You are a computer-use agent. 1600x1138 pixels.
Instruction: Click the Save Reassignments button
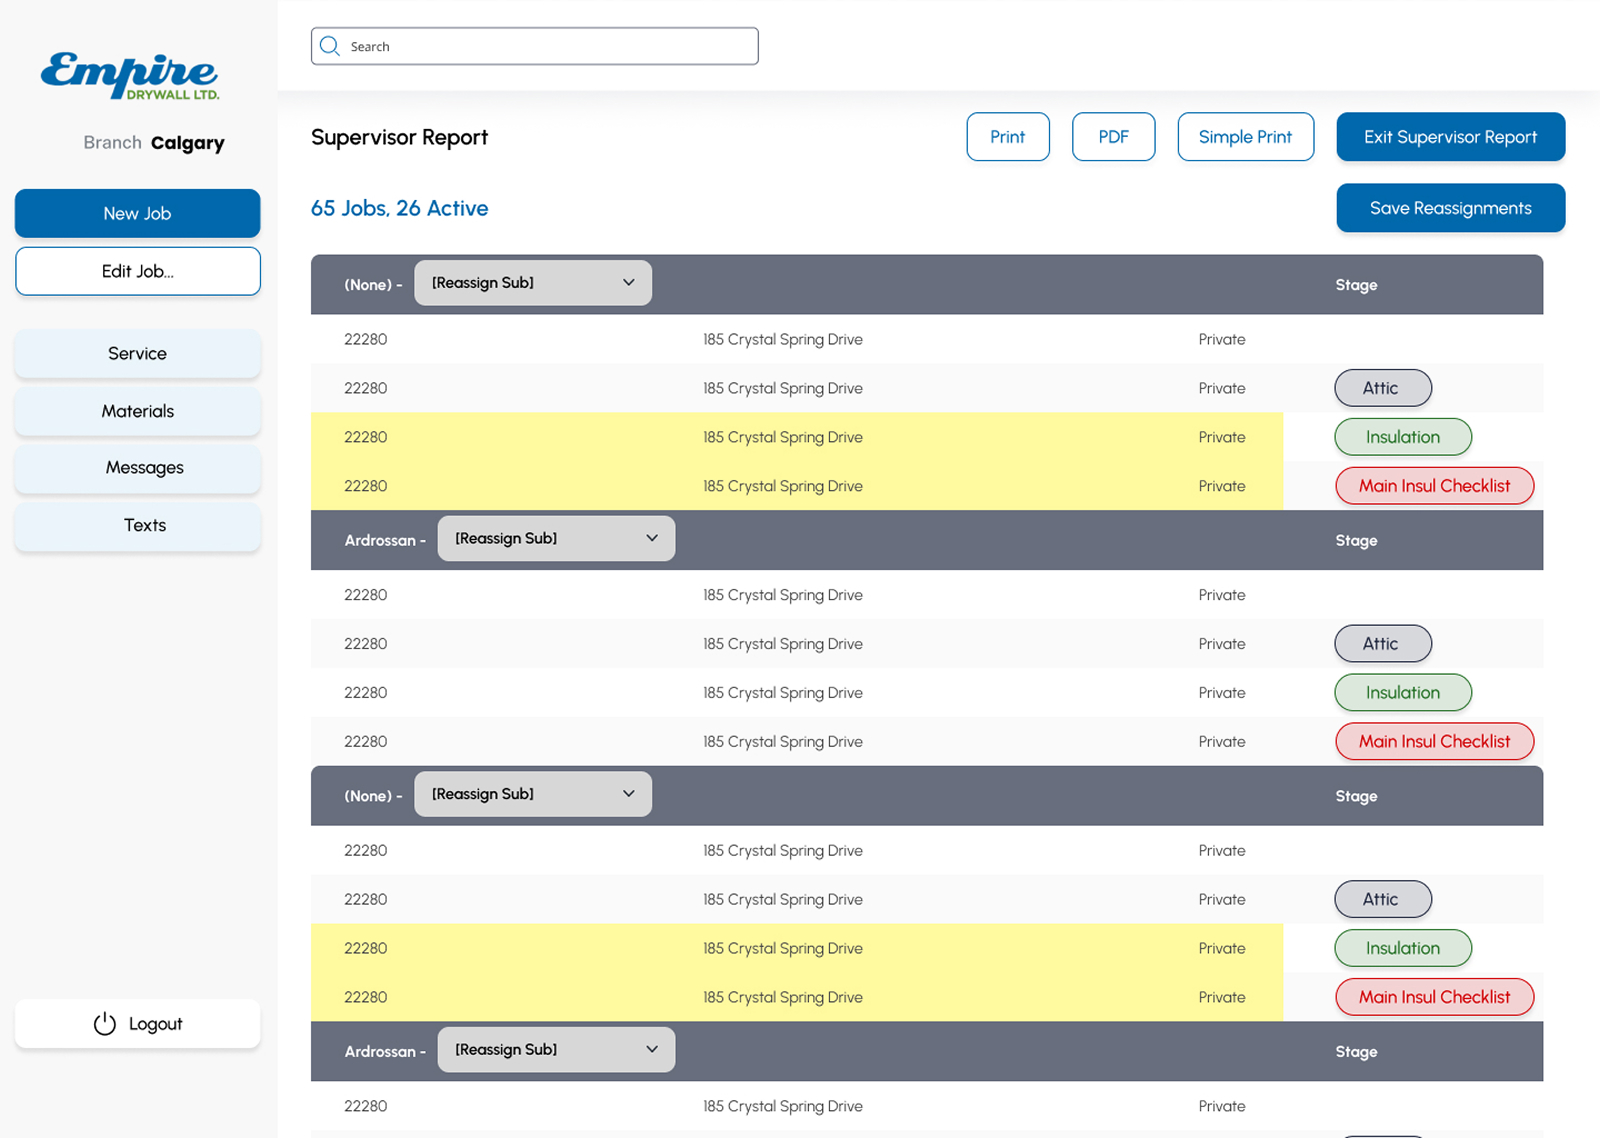(1450, 208)
